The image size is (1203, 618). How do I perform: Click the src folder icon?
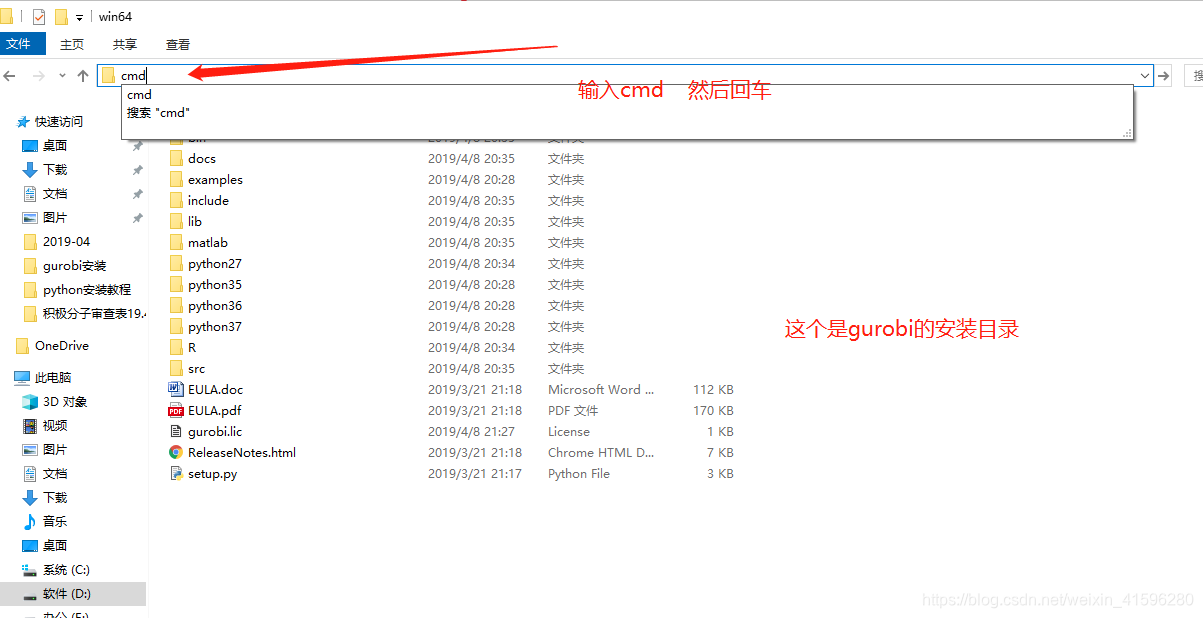176,369
